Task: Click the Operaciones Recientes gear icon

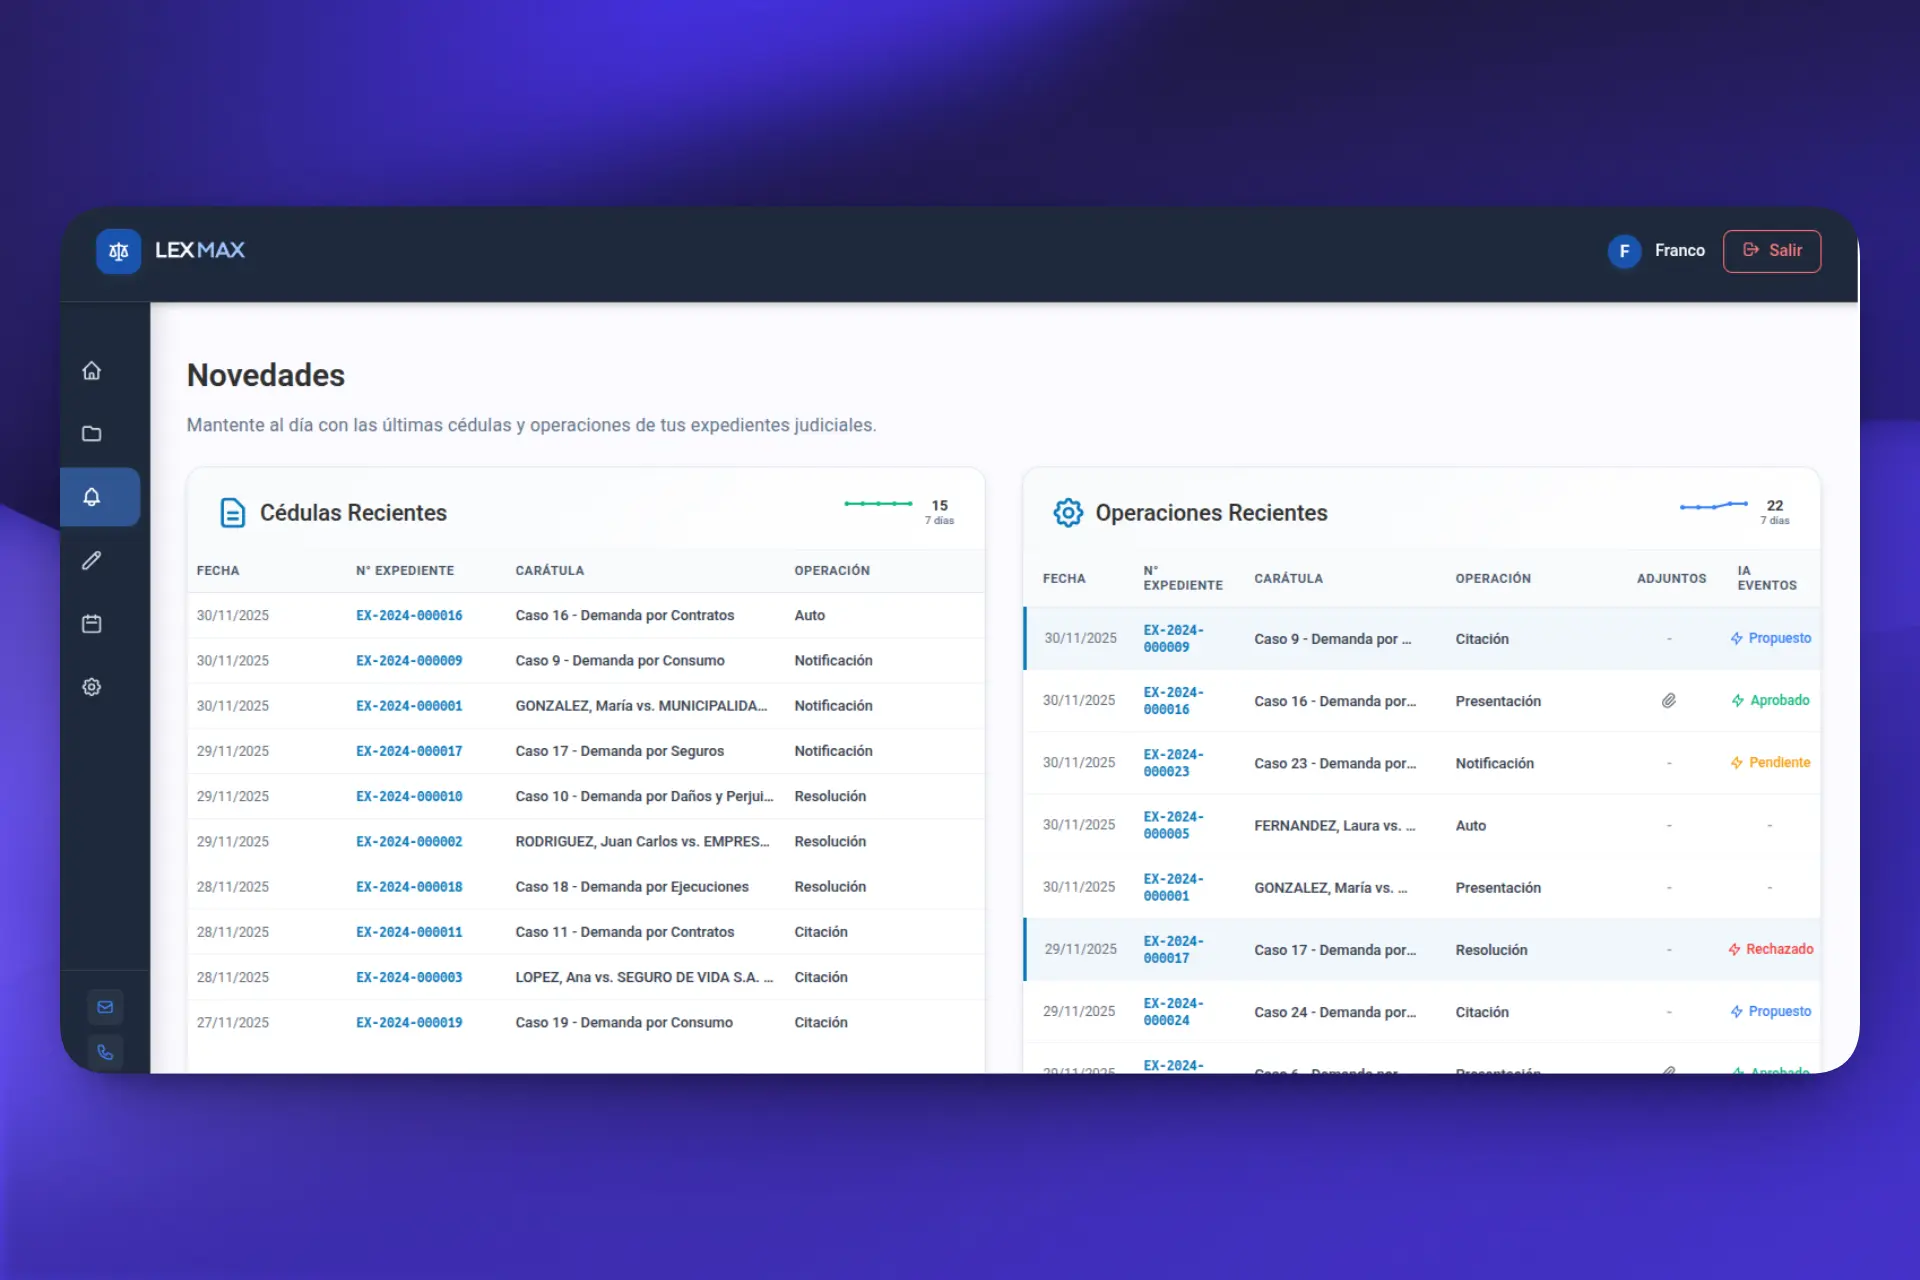Action: click(x=1068, y=513)
